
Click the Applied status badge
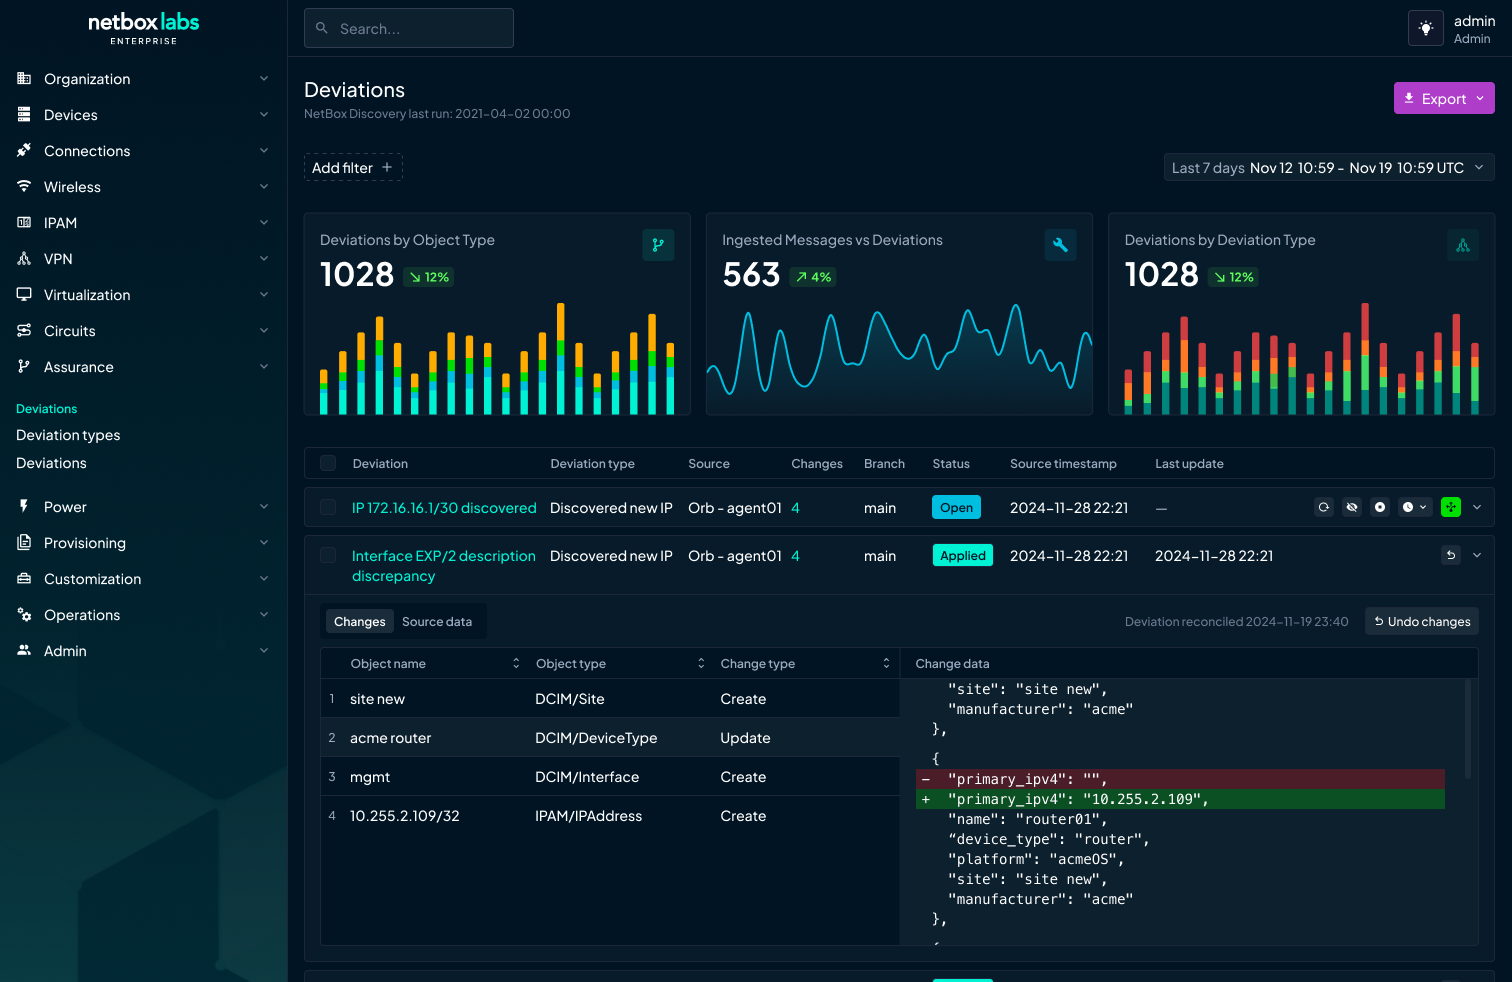(x=962, y=556)
